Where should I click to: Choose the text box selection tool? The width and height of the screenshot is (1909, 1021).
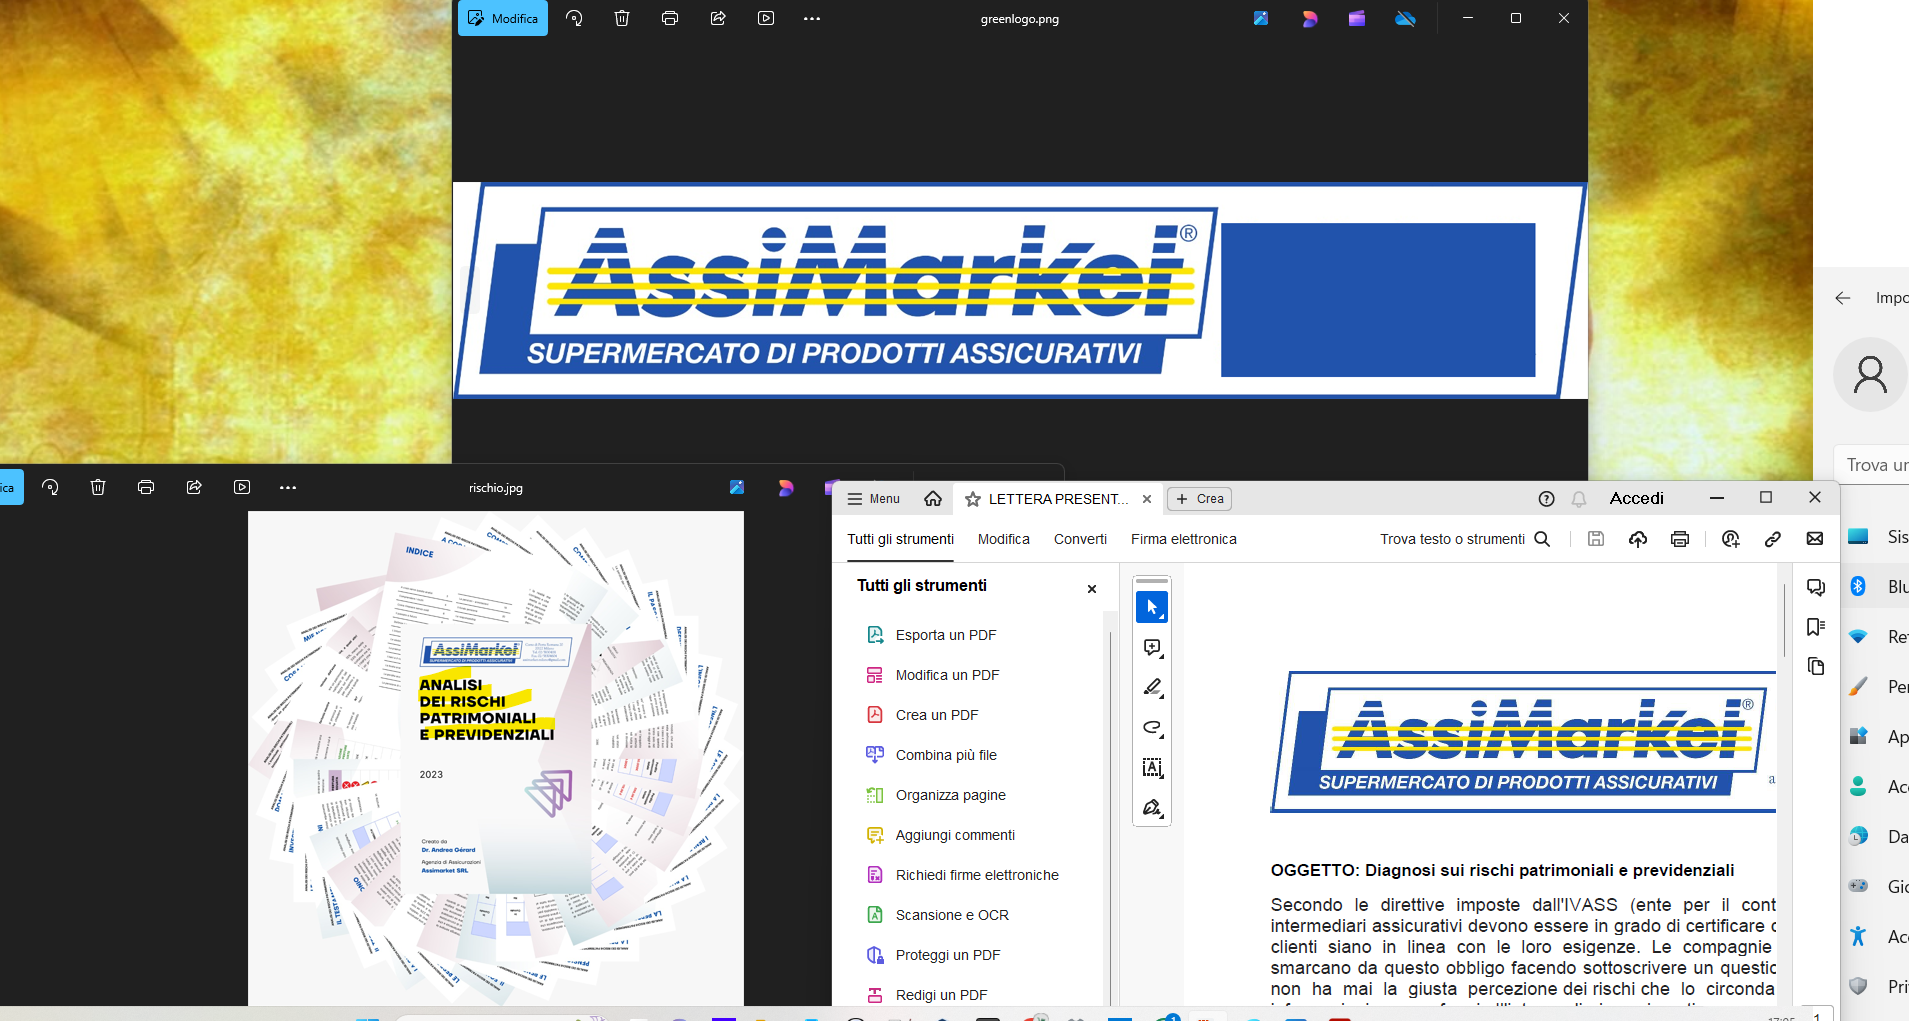[x=1152, y=768]
